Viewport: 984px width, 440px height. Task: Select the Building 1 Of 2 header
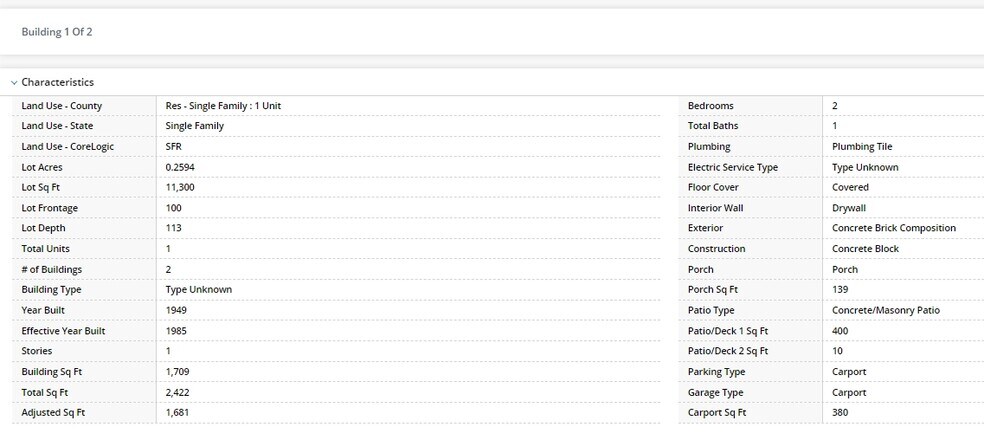point(57,32)
